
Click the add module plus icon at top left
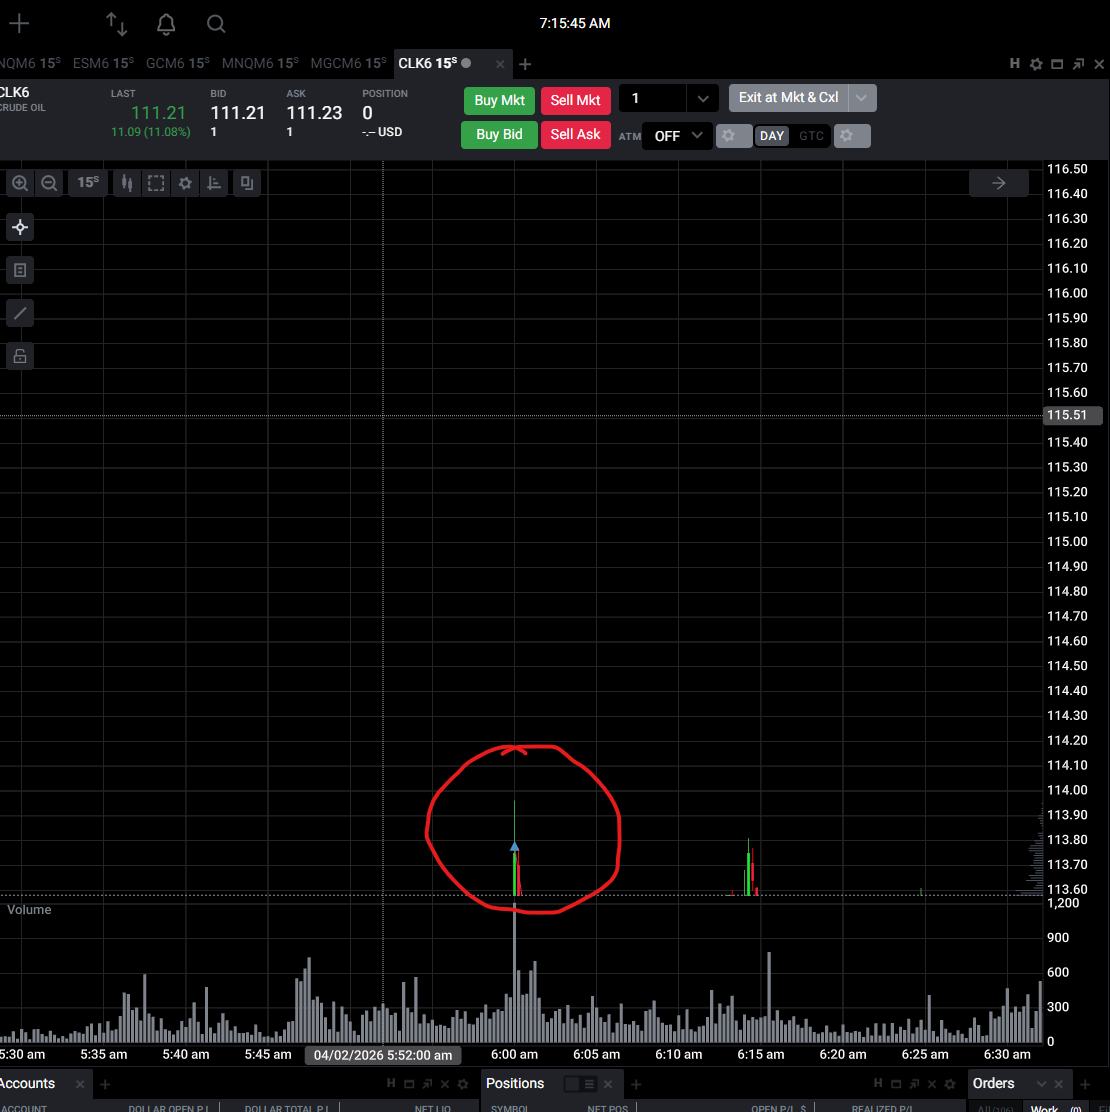coord(19,23)
